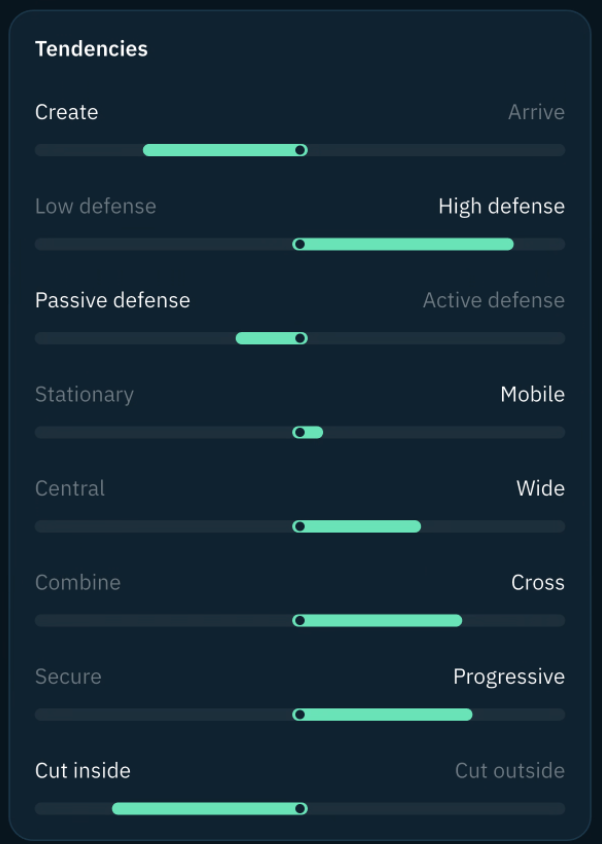The height and width of the screenshot is (844, 602).
Task: Click the Mobile label
Action: click(533, 394)
